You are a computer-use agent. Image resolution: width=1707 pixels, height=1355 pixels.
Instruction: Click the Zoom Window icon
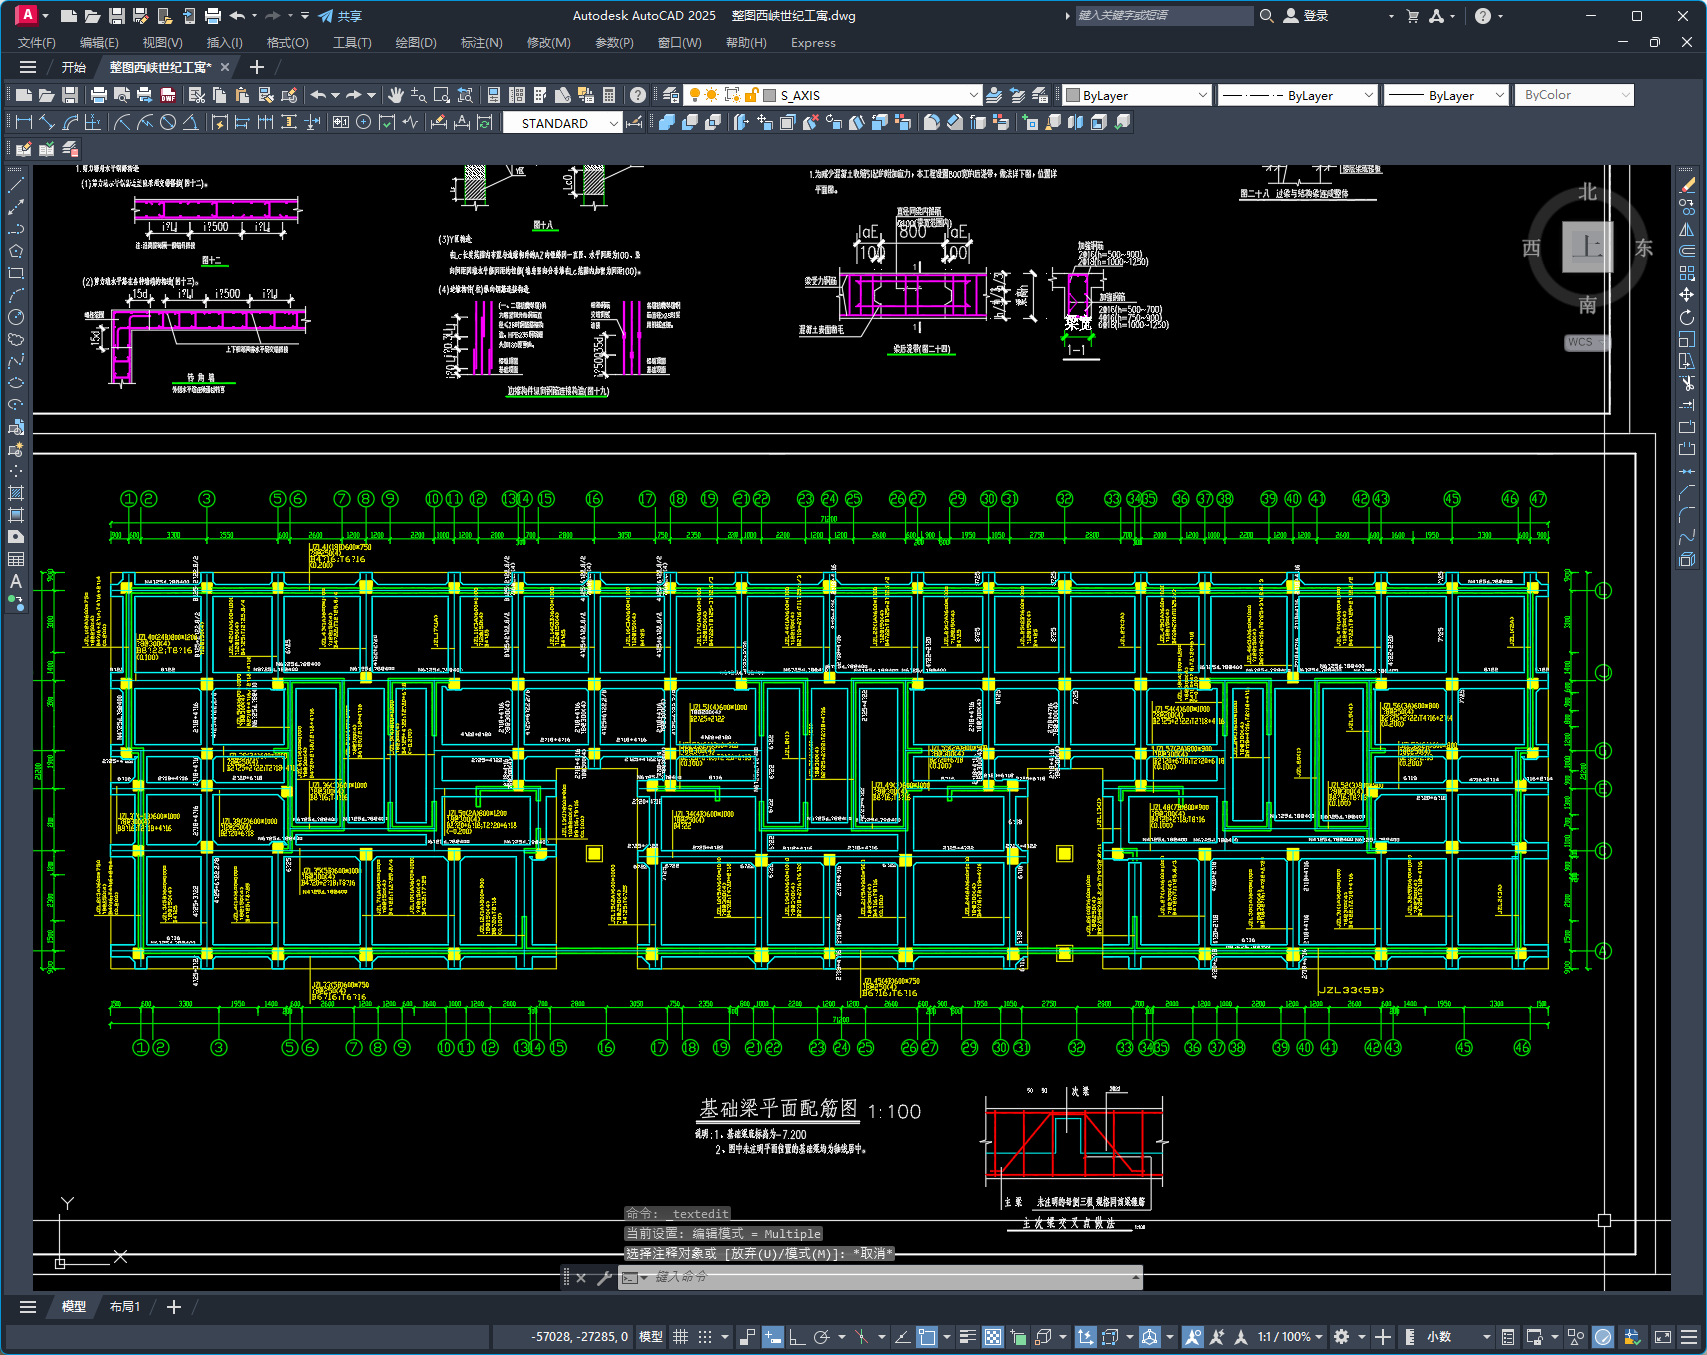pos(441,95)
